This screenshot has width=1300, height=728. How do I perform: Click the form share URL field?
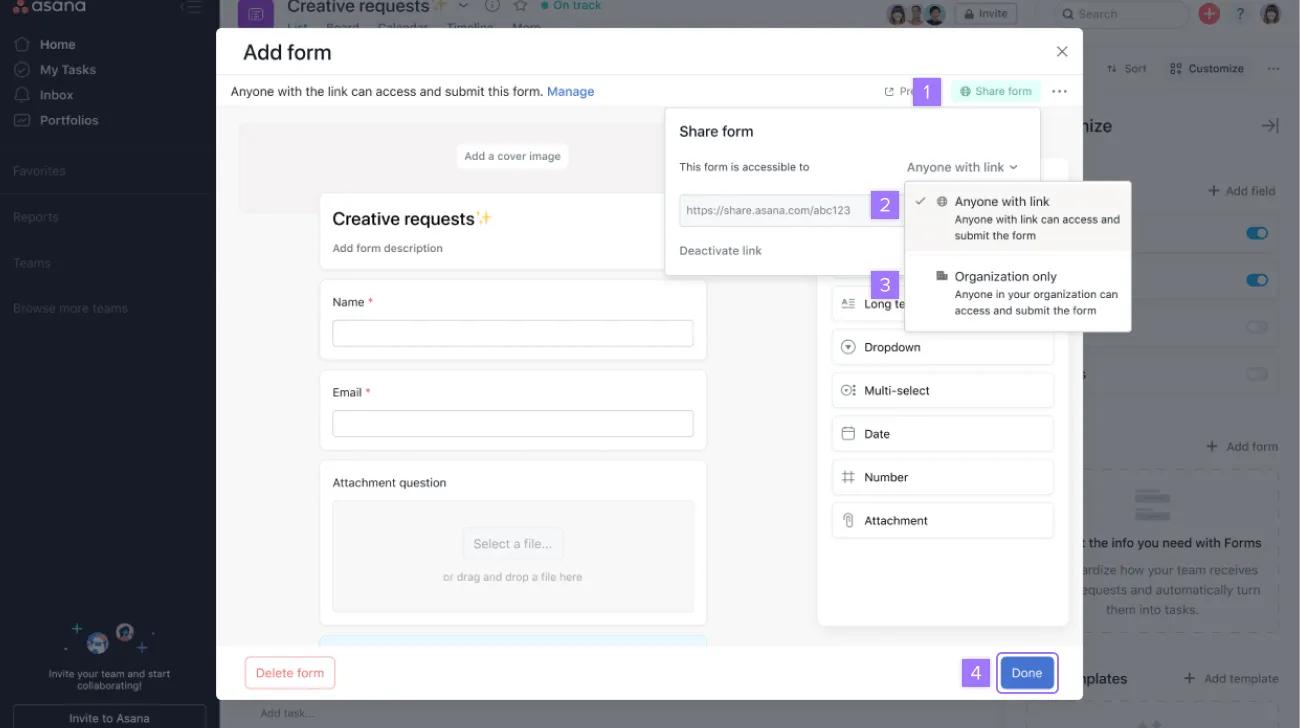click(770, 209)
